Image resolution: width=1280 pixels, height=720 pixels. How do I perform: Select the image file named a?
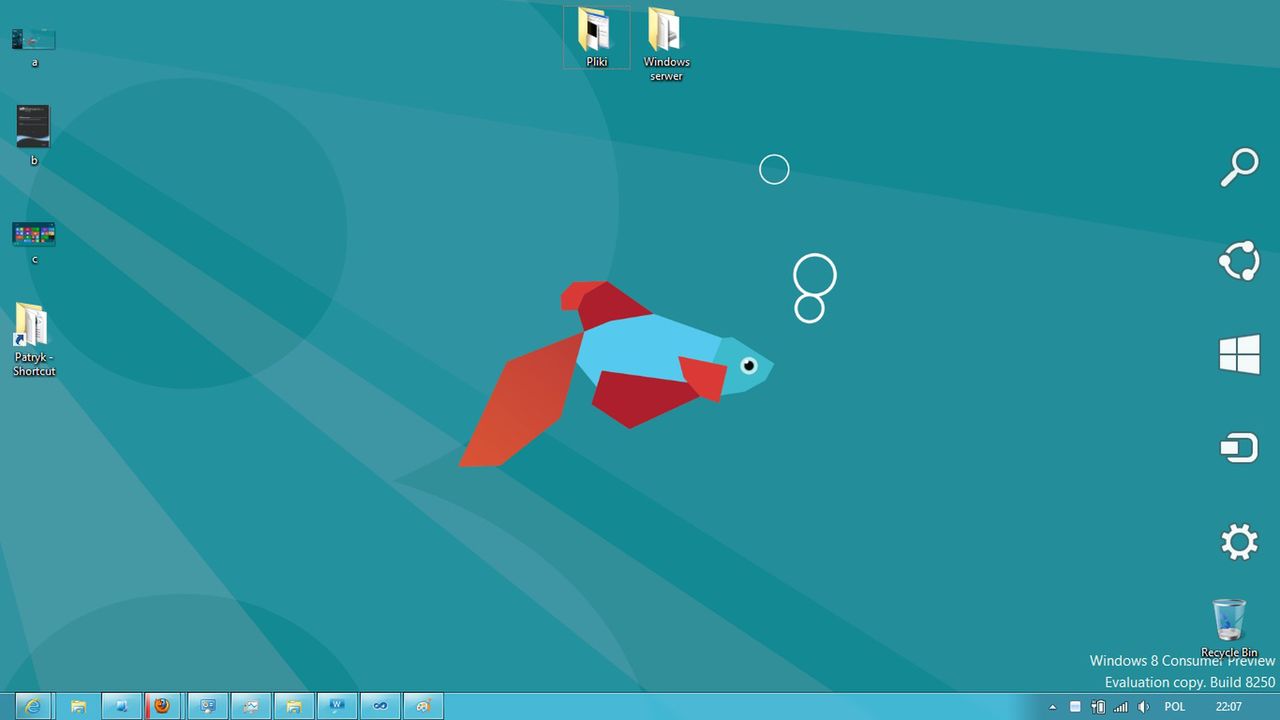coord(34,47)
